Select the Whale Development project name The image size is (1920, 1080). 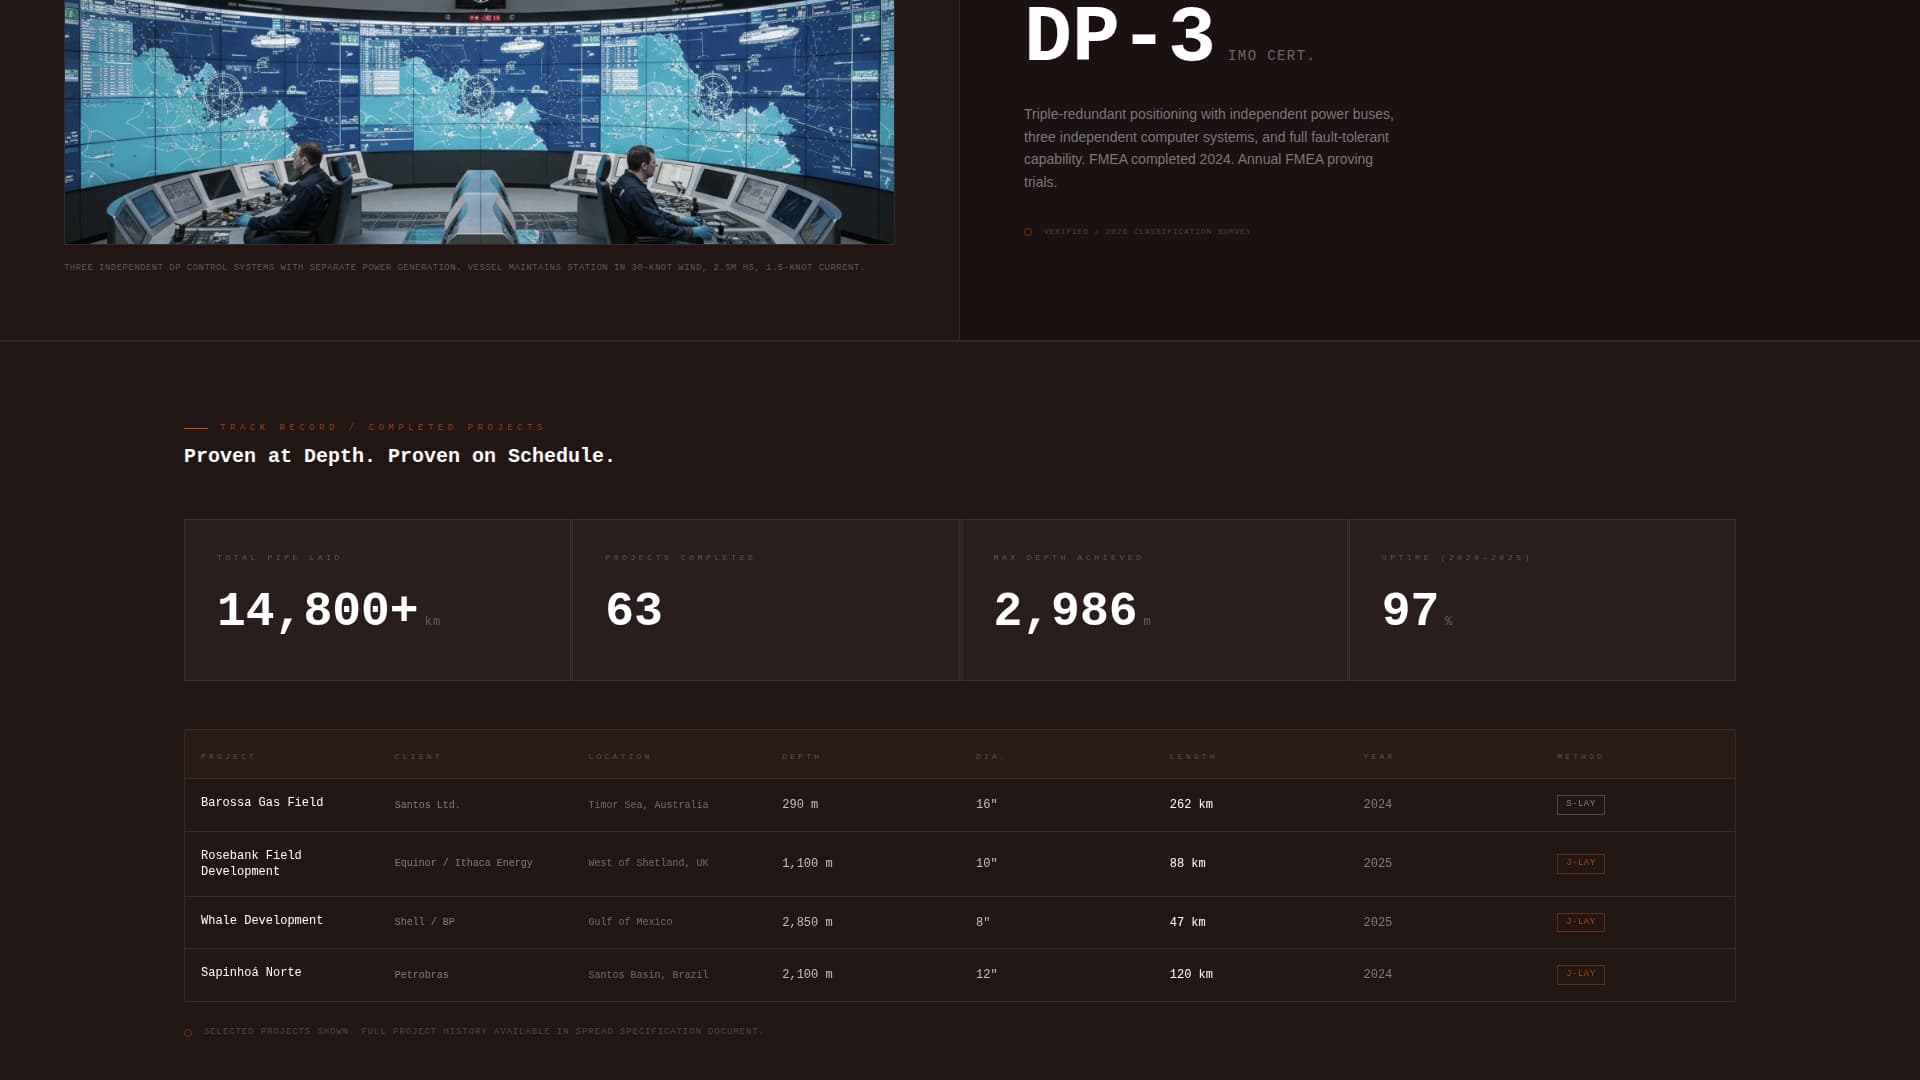pos(262,921)
